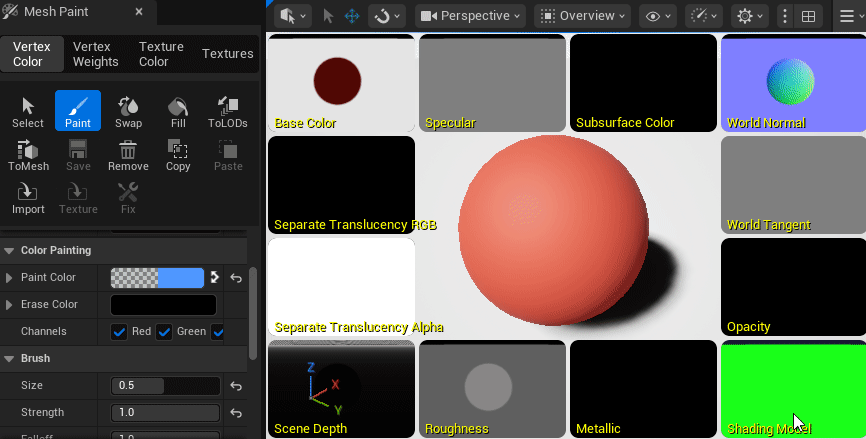Click the Import tool

tap(28, 198)
